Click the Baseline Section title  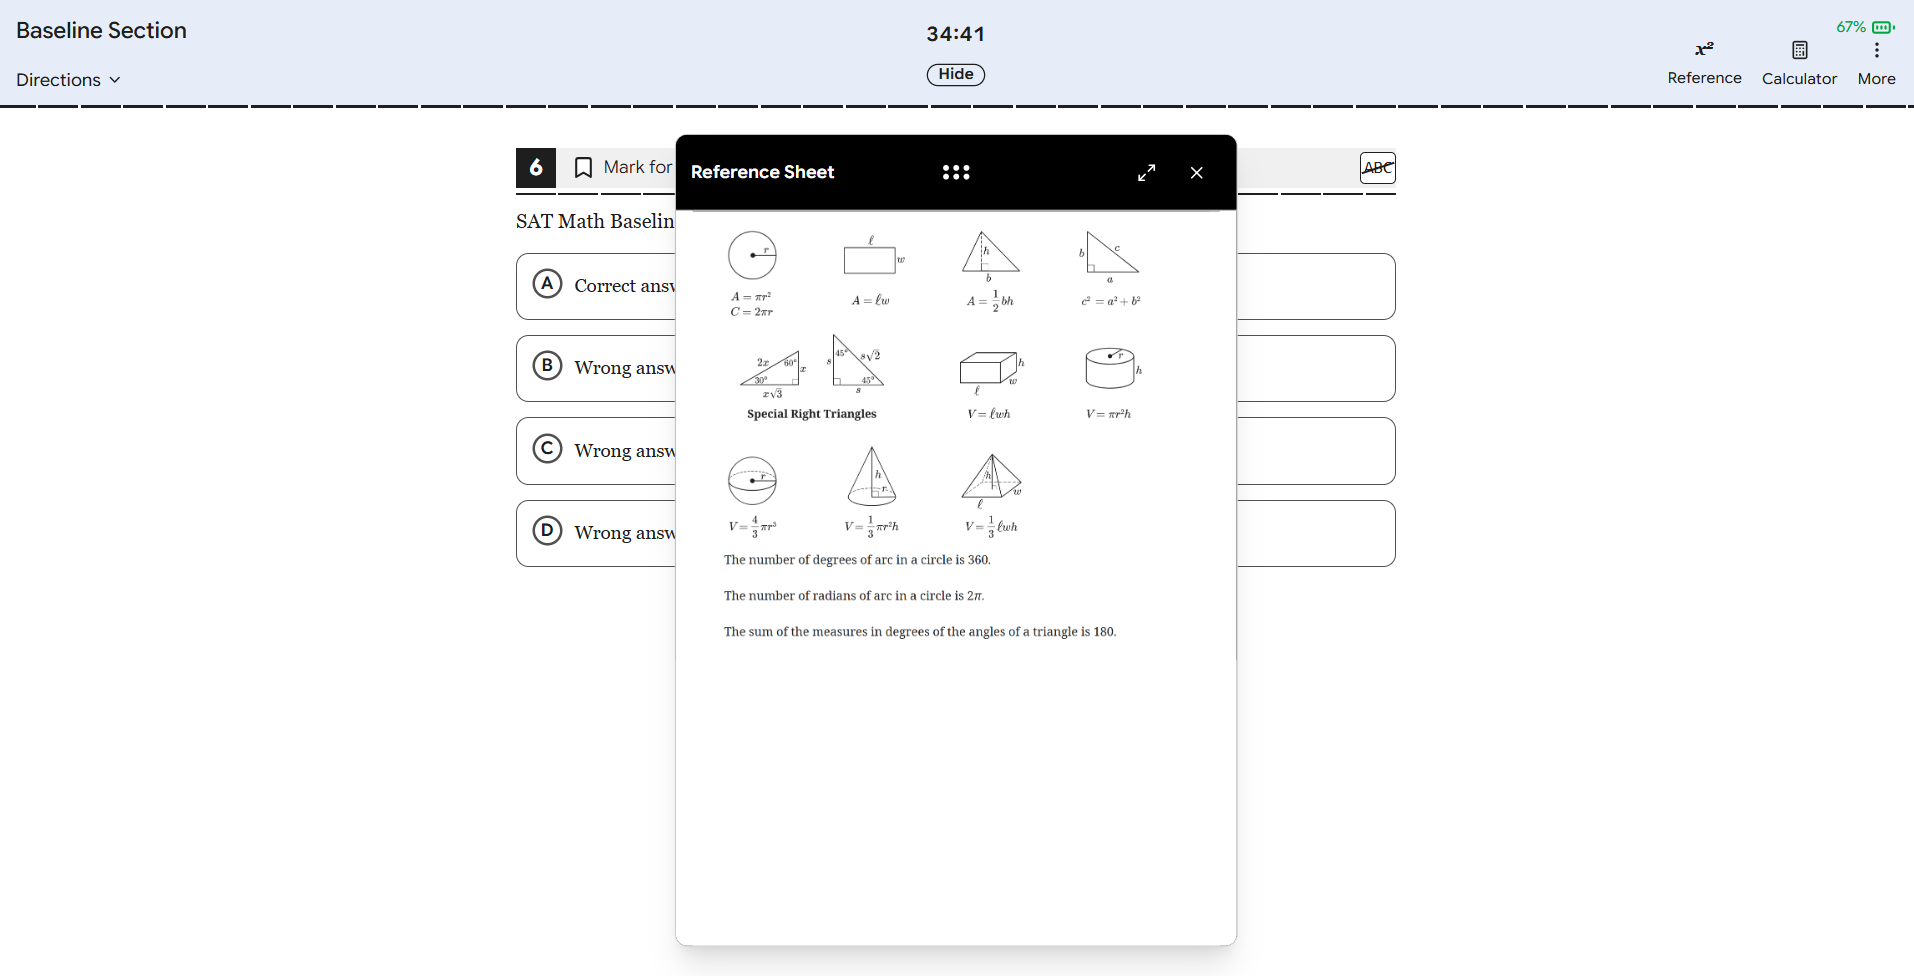(100, 30)
